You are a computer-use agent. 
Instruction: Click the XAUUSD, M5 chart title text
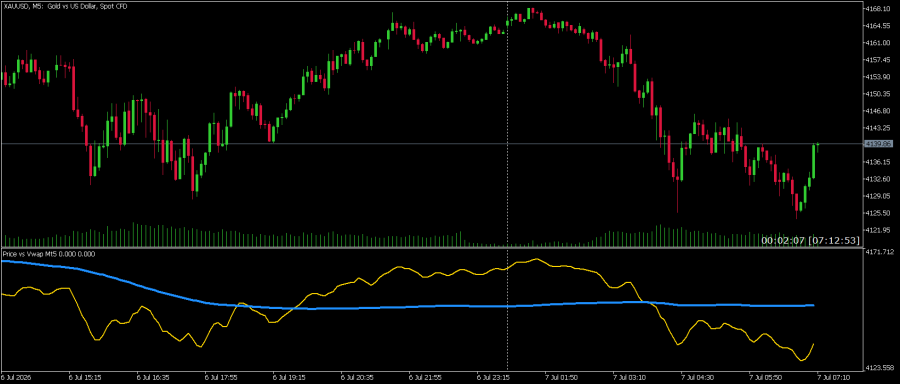coord(65,6)
